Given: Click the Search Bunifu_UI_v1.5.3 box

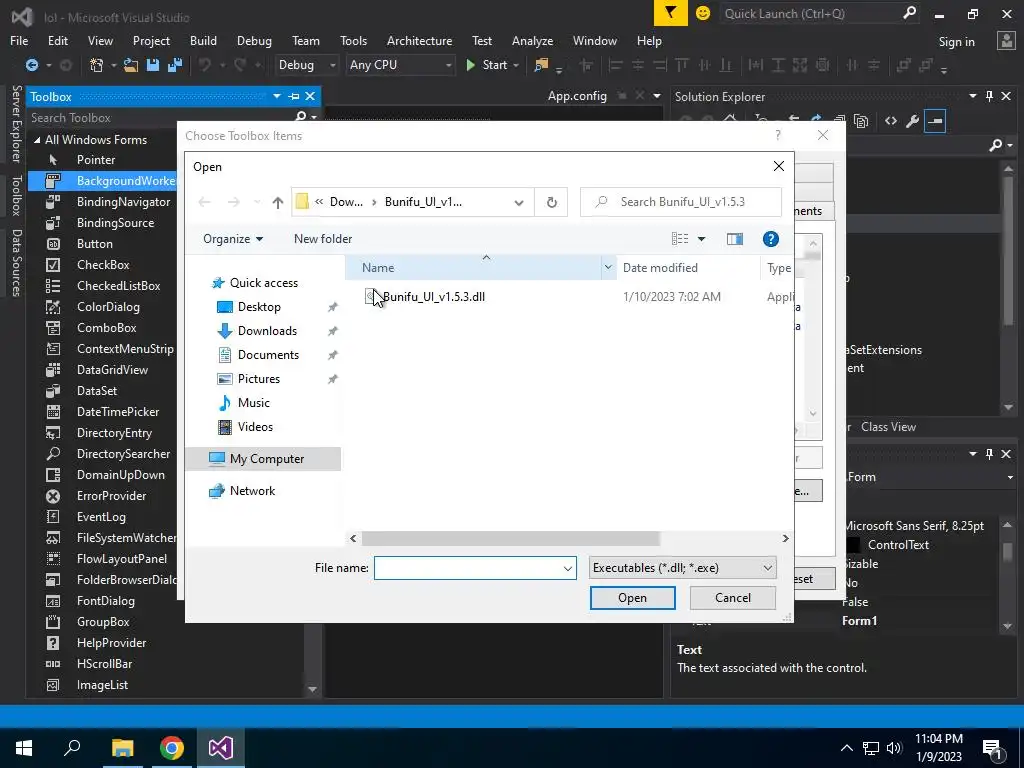Looking at the screenshot, I should tap(680, 202).
